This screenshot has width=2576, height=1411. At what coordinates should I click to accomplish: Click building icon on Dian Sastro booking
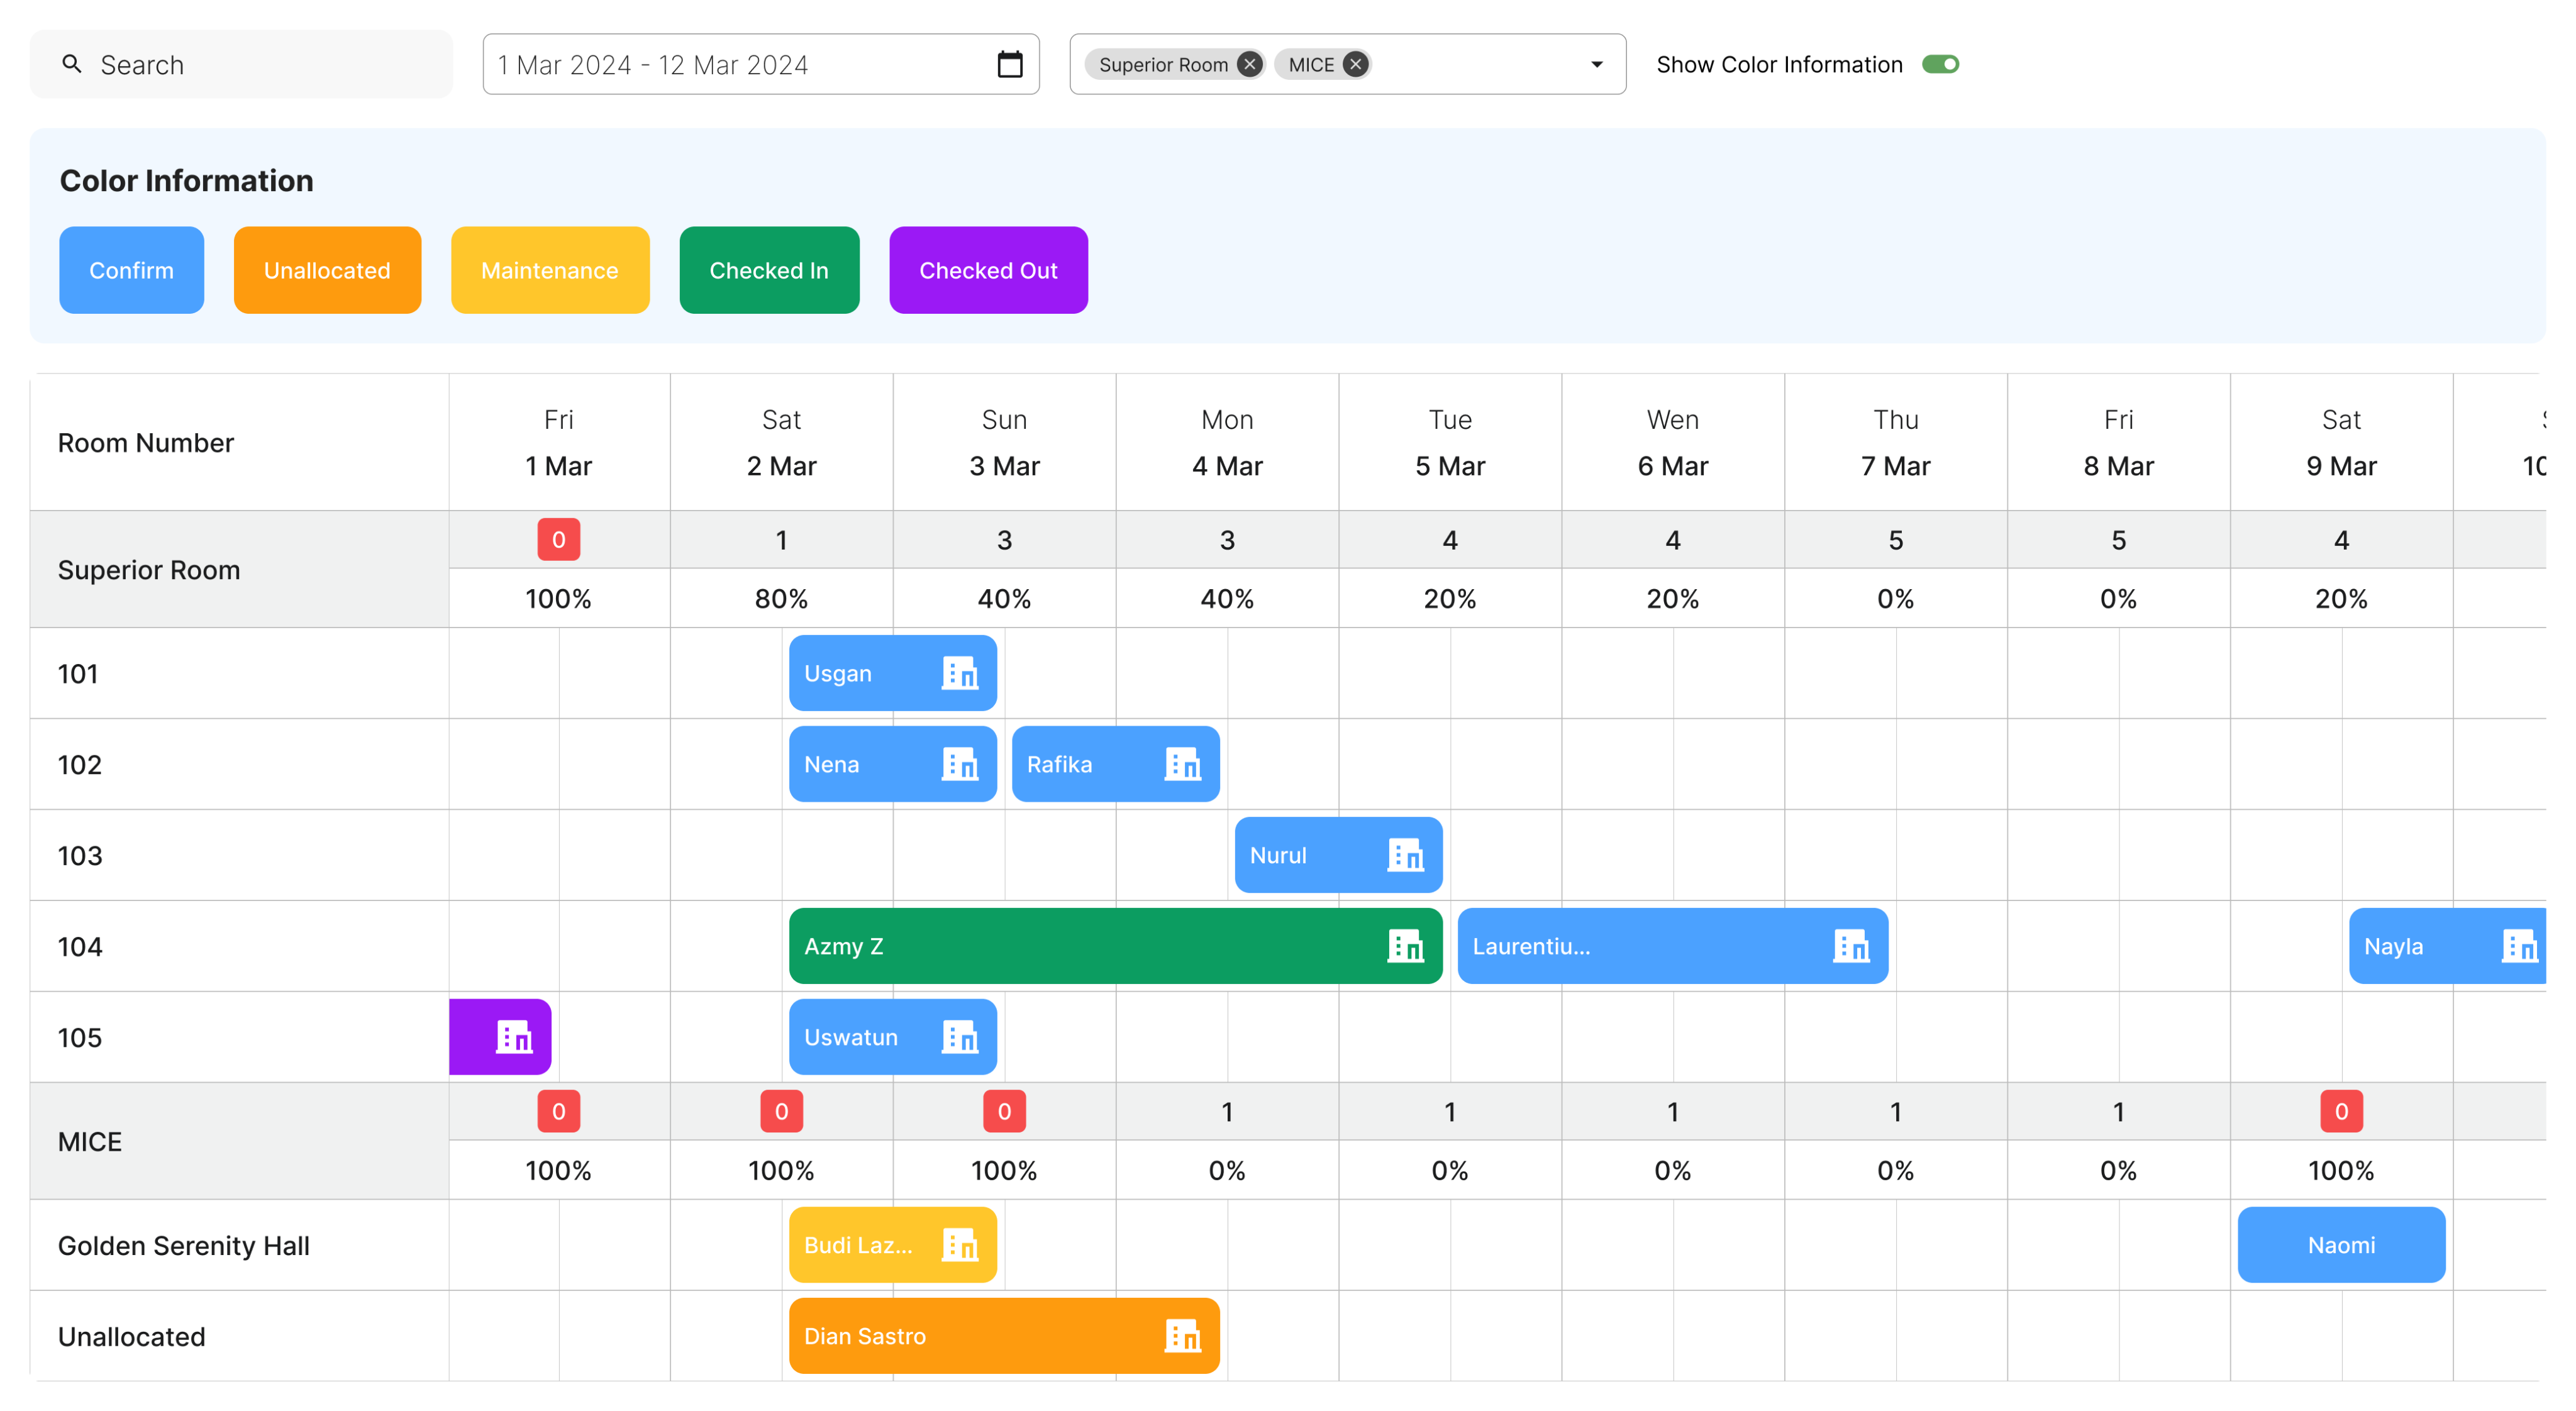pos(1182,1336)
